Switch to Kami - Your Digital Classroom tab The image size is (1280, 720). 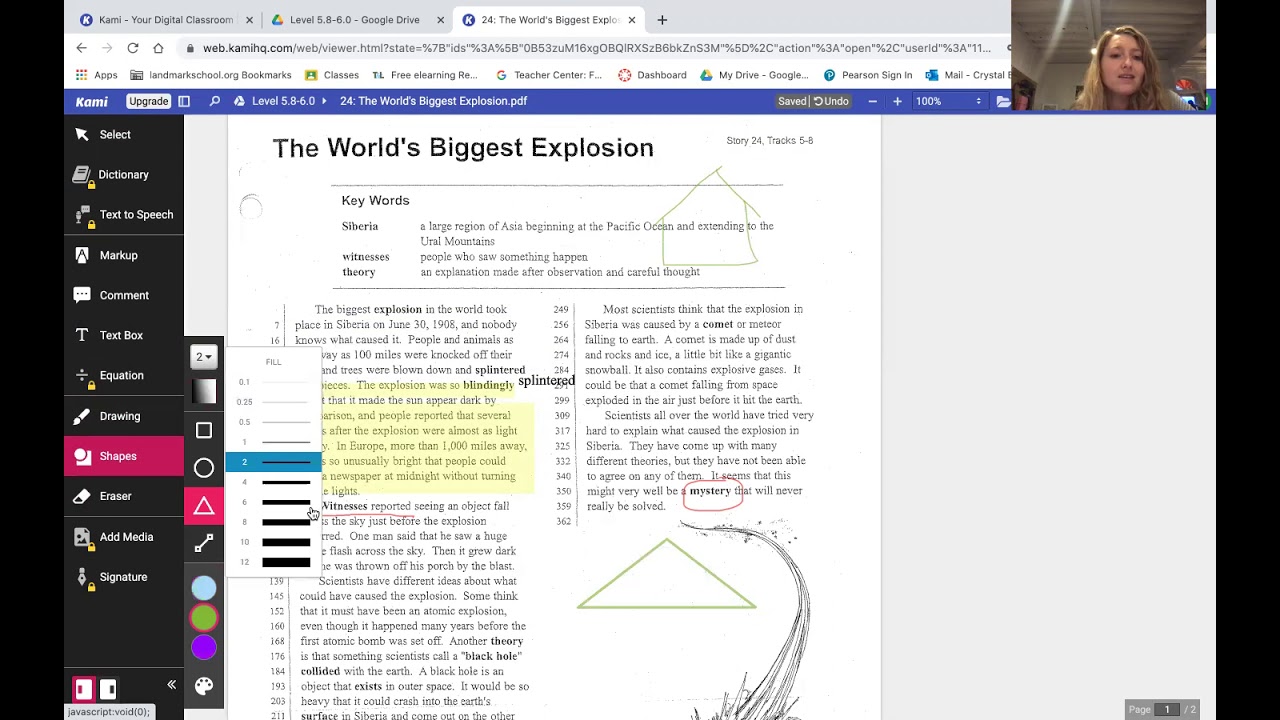(165, 20)
